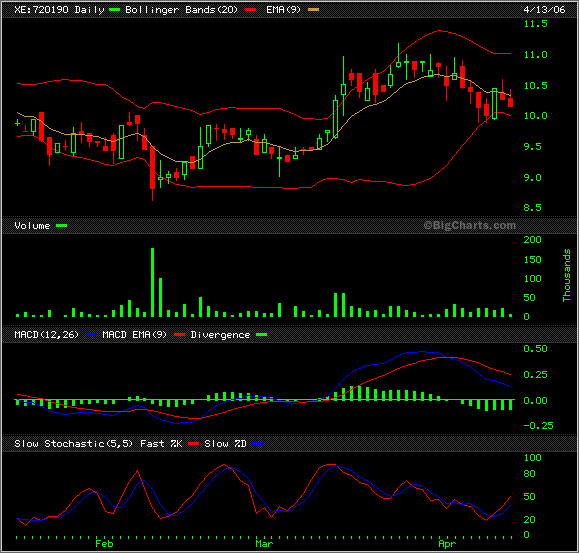
Task: Click the red Bollinger Bands legend swatch
Action: click(250, 10)
